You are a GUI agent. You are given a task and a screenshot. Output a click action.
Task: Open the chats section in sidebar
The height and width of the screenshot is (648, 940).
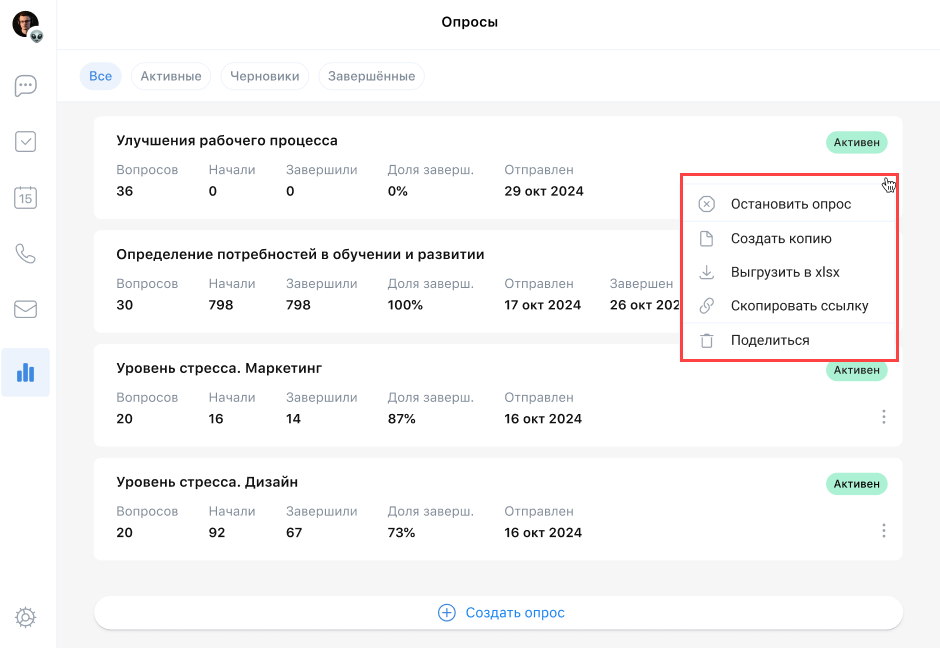click(26, 86)
